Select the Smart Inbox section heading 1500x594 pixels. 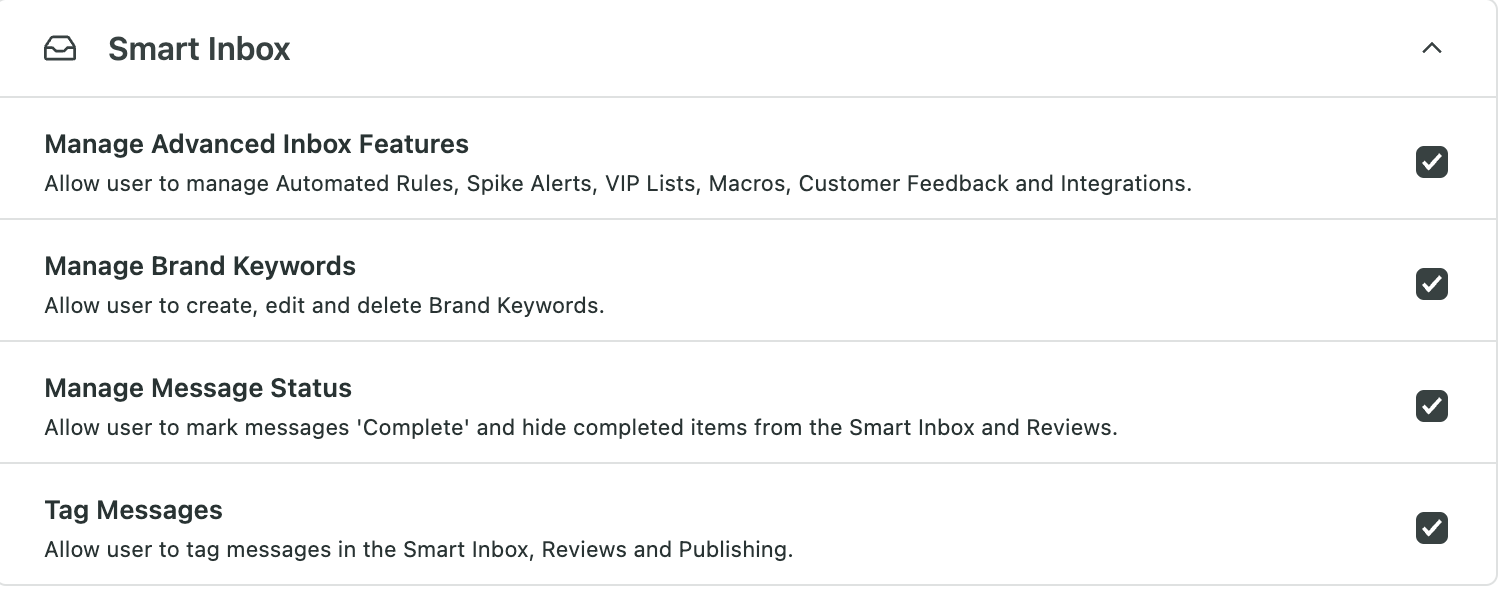(199, 49)
